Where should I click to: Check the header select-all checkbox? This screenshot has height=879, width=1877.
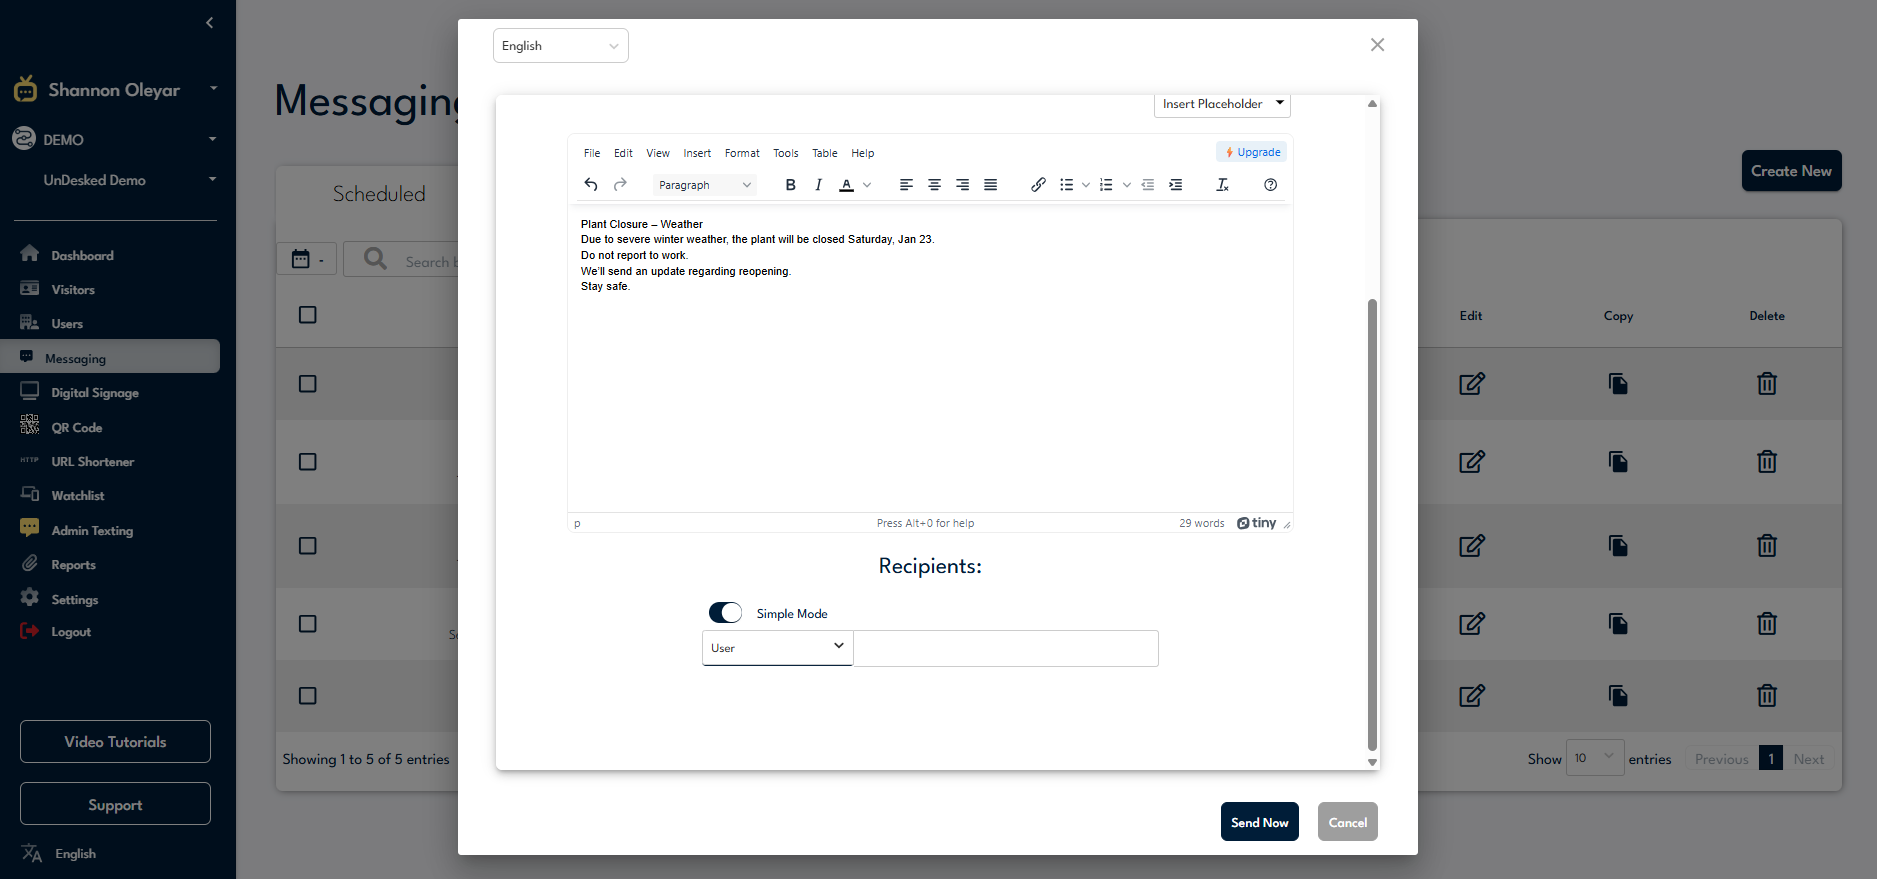[x=308, y=315]
